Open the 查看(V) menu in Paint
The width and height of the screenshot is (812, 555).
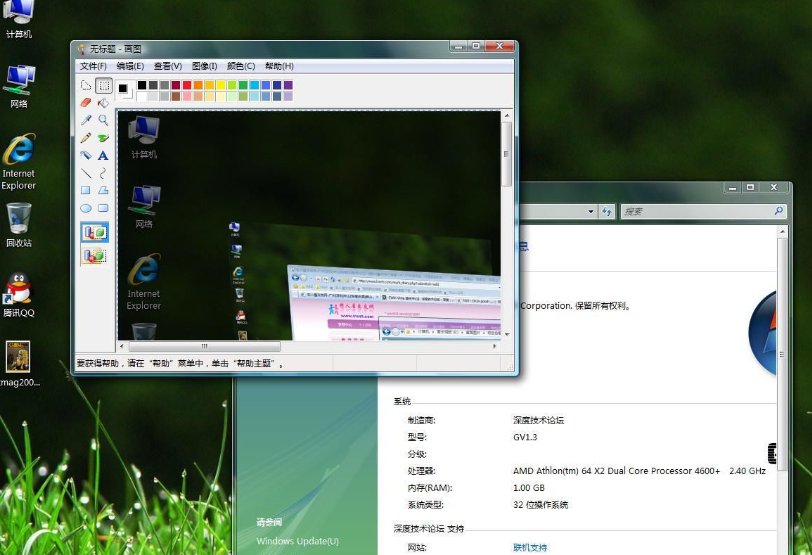tap(168, 66)
